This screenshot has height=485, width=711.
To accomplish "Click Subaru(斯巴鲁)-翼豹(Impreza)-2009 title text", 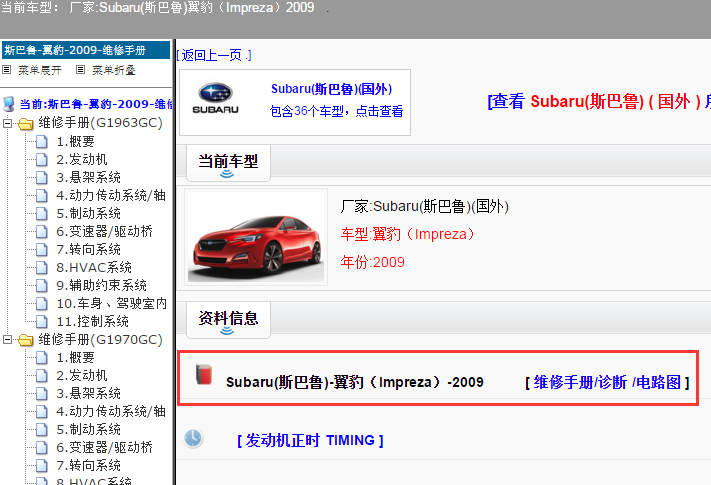I will 355,382.
